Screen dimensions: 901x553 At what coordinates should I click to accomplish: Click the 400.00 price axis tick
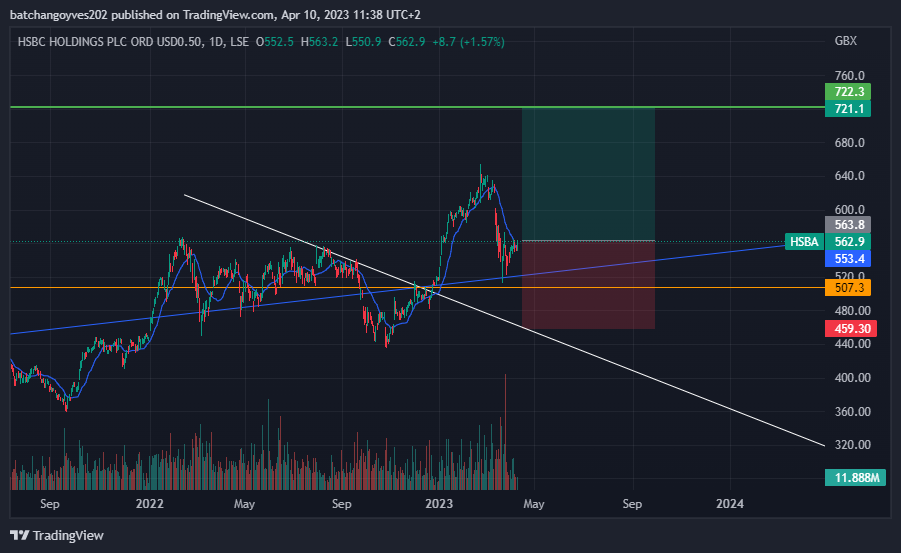[x=852, y=378]
